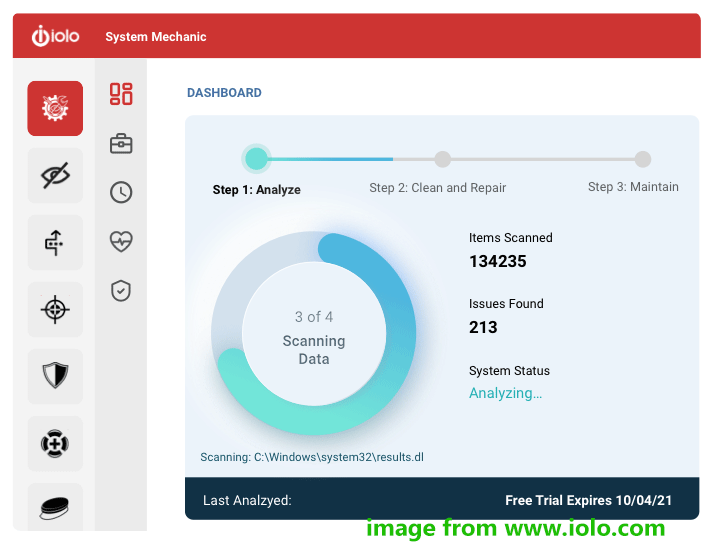Click the Step 1 Analyze progress node
713x543 pixels.
pyautogui.click(x=256, y=159)
